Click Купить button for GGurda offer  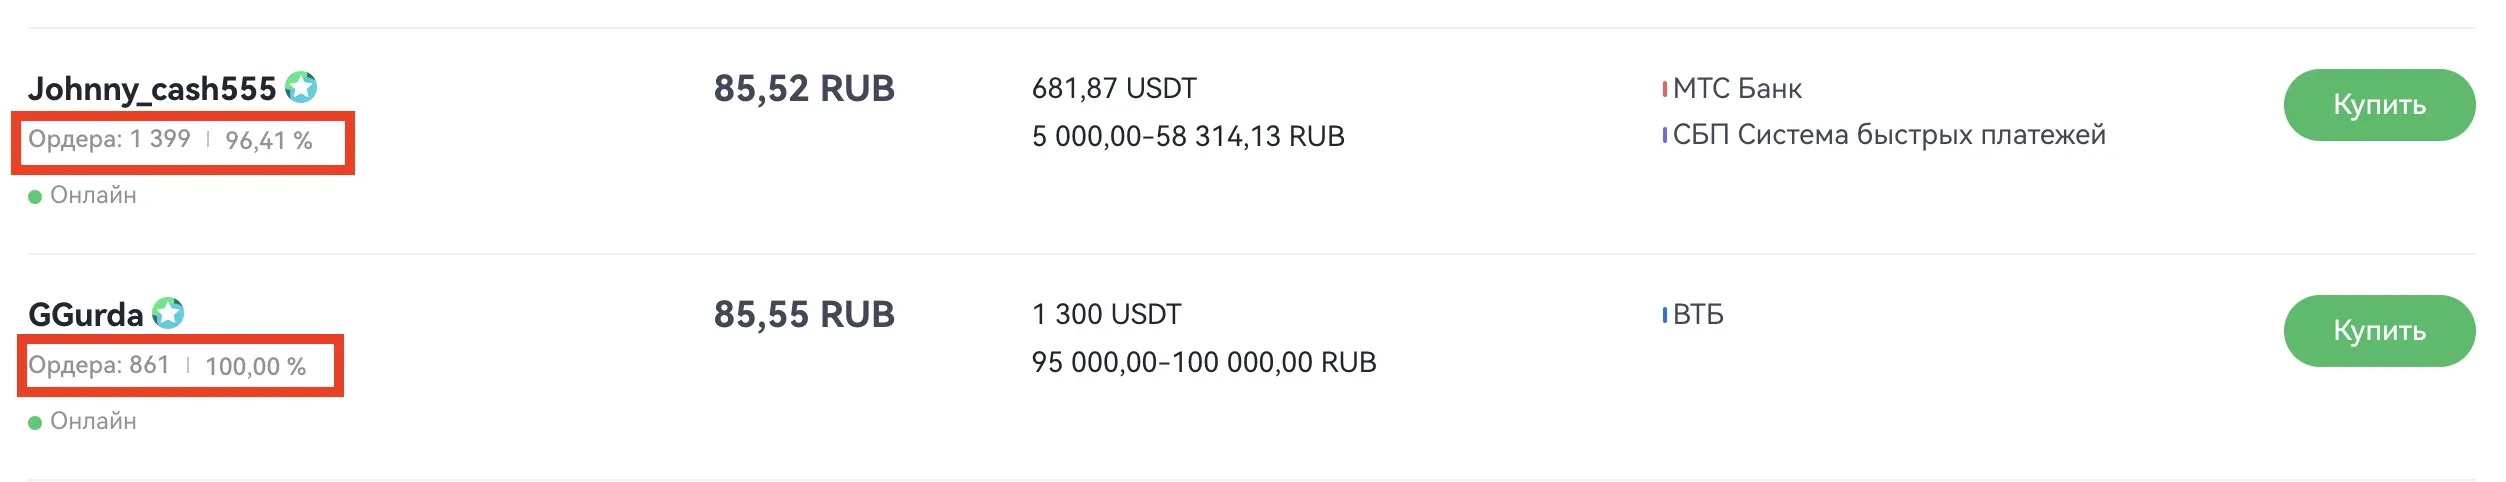pyautogui.click(x=2379, y=331)
